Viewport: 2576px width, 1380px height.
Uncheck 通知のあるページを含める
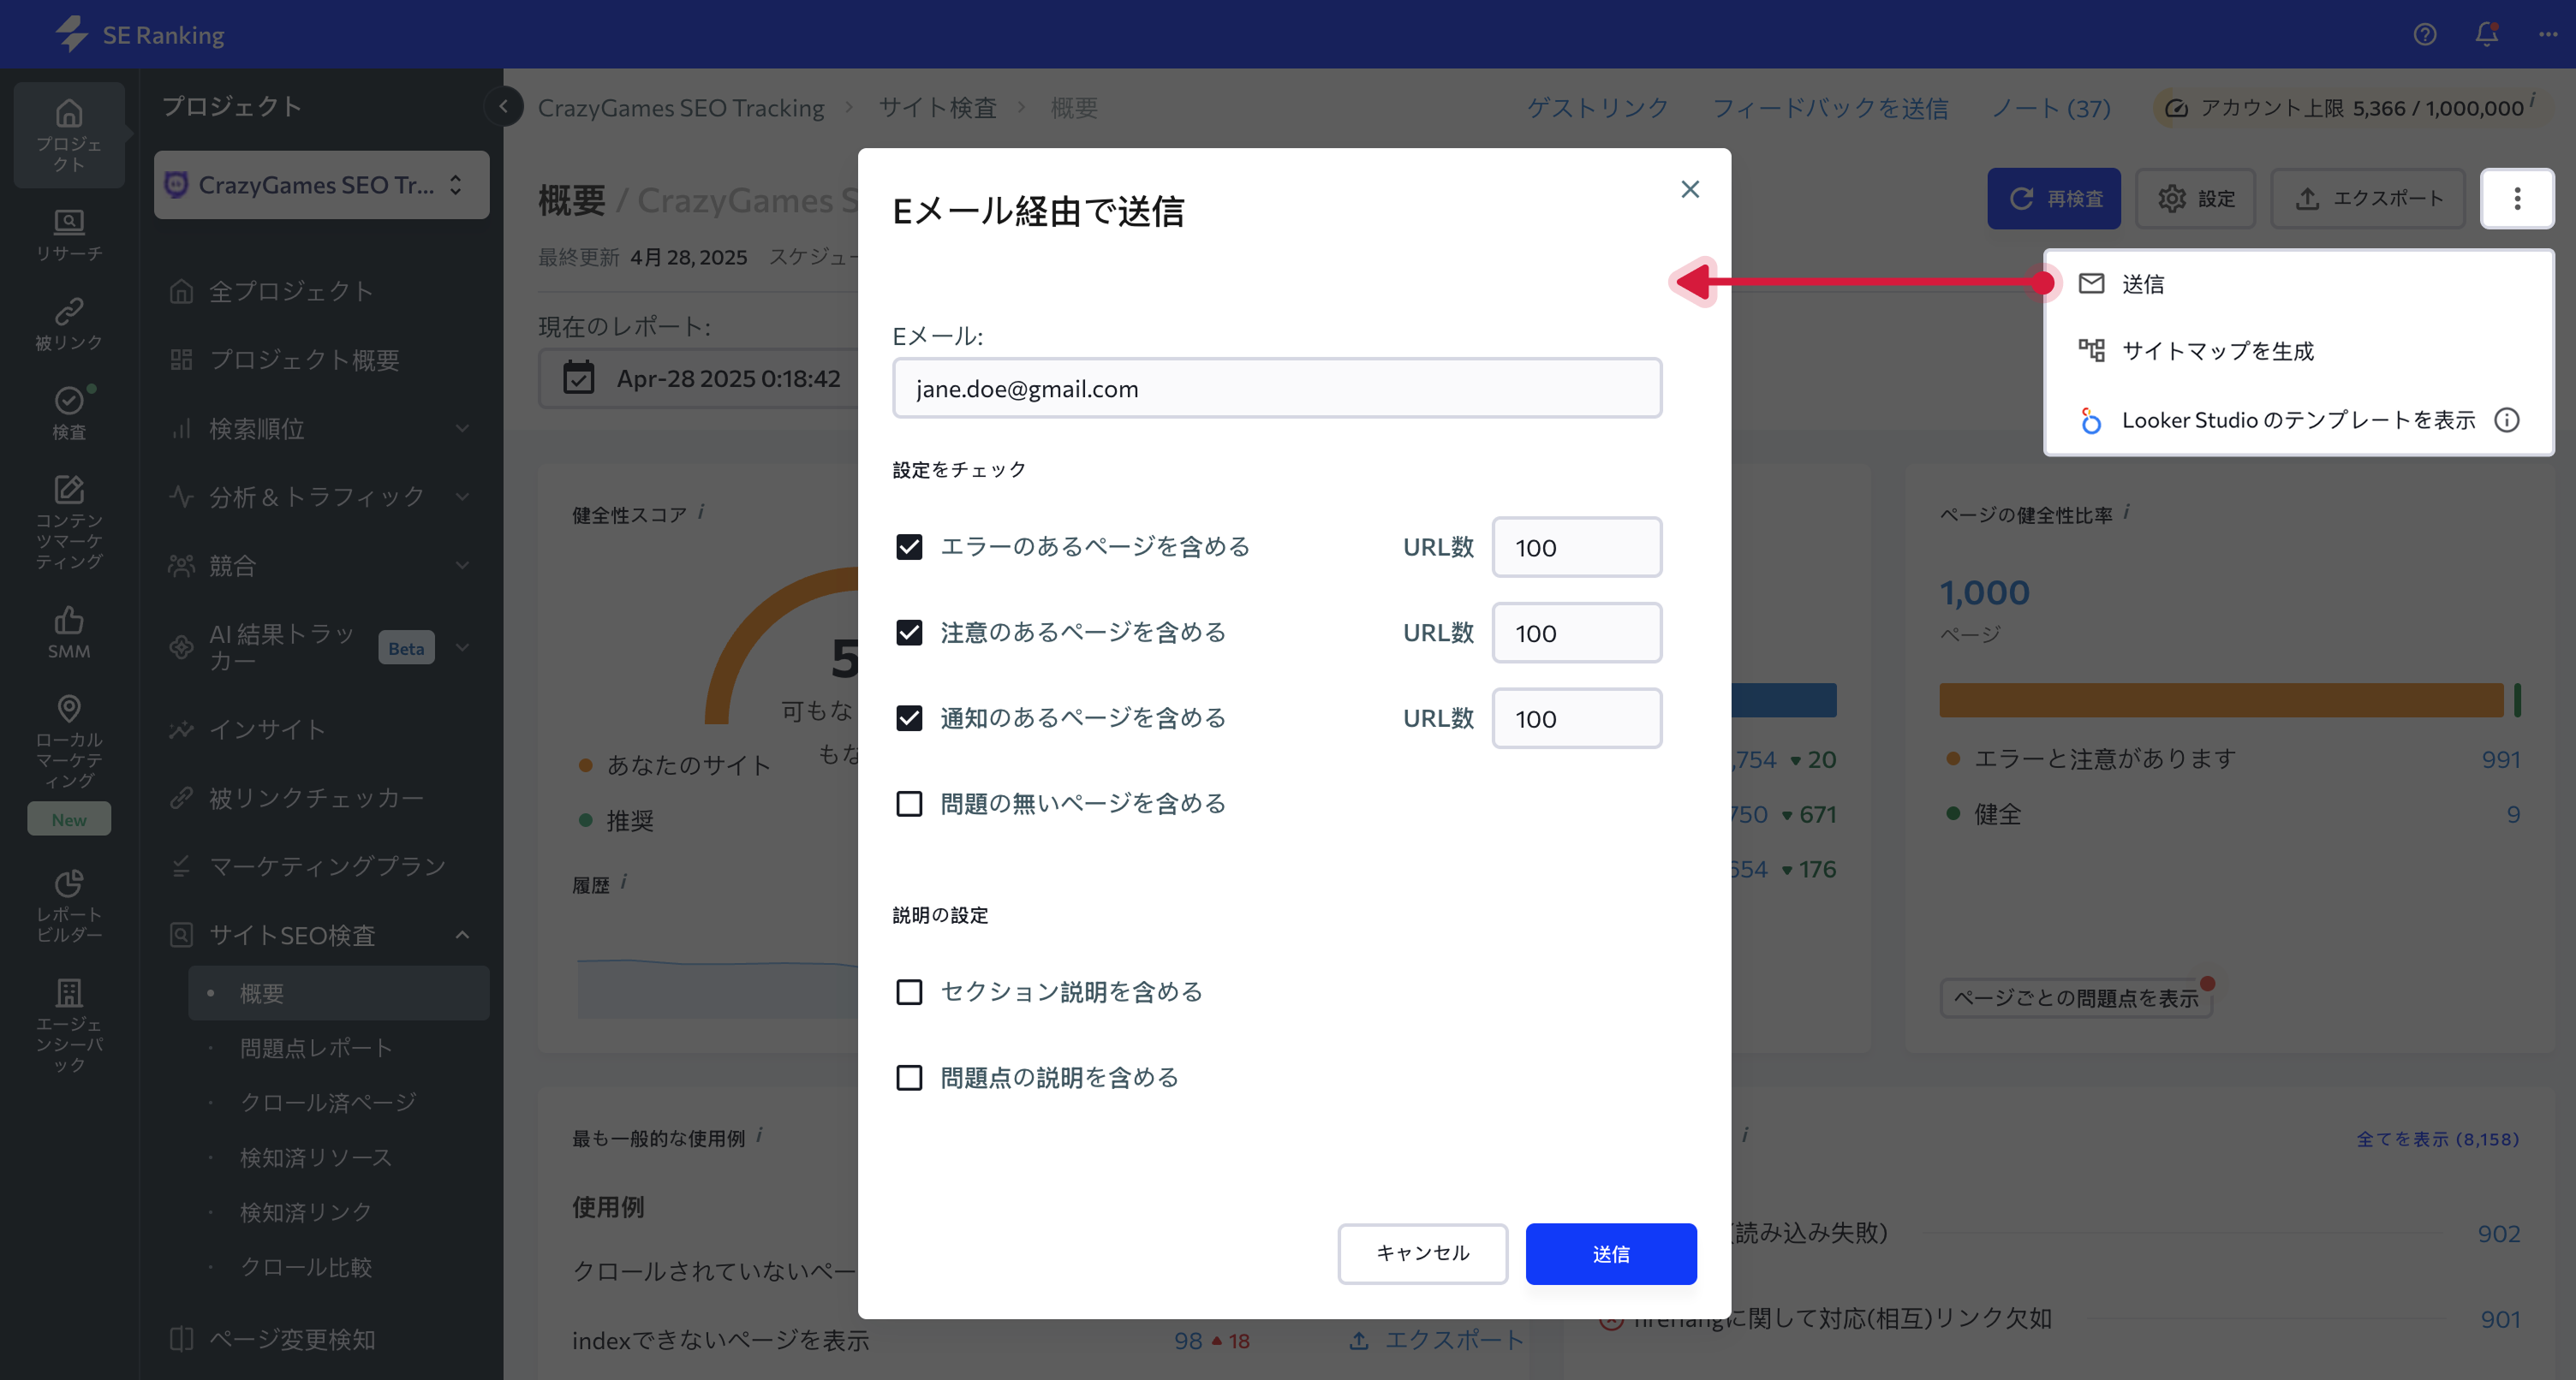[x=909, y=717]
